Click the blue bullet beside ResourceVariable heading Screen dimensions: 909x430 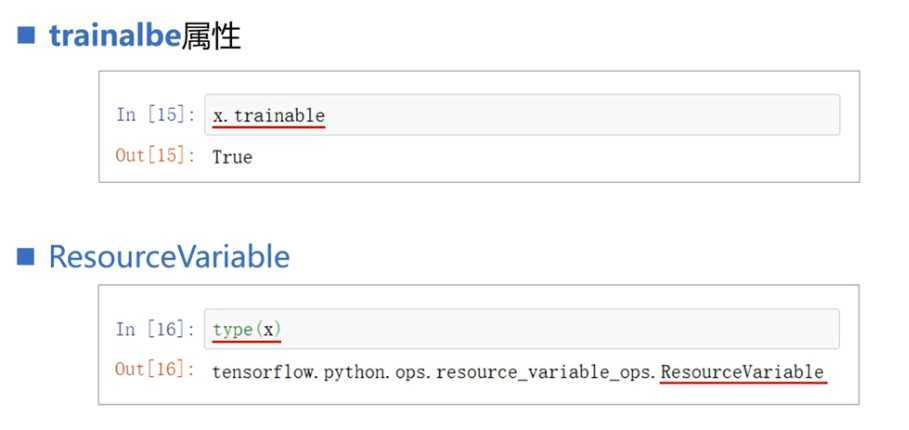pos(26,256)
